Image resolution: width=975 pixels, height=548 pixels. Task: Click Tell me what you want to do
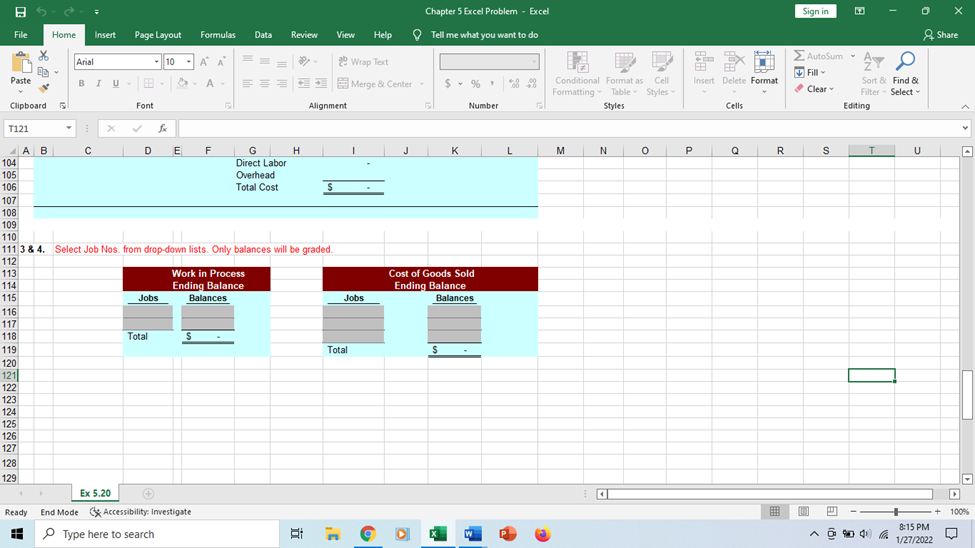coord(484,35)
